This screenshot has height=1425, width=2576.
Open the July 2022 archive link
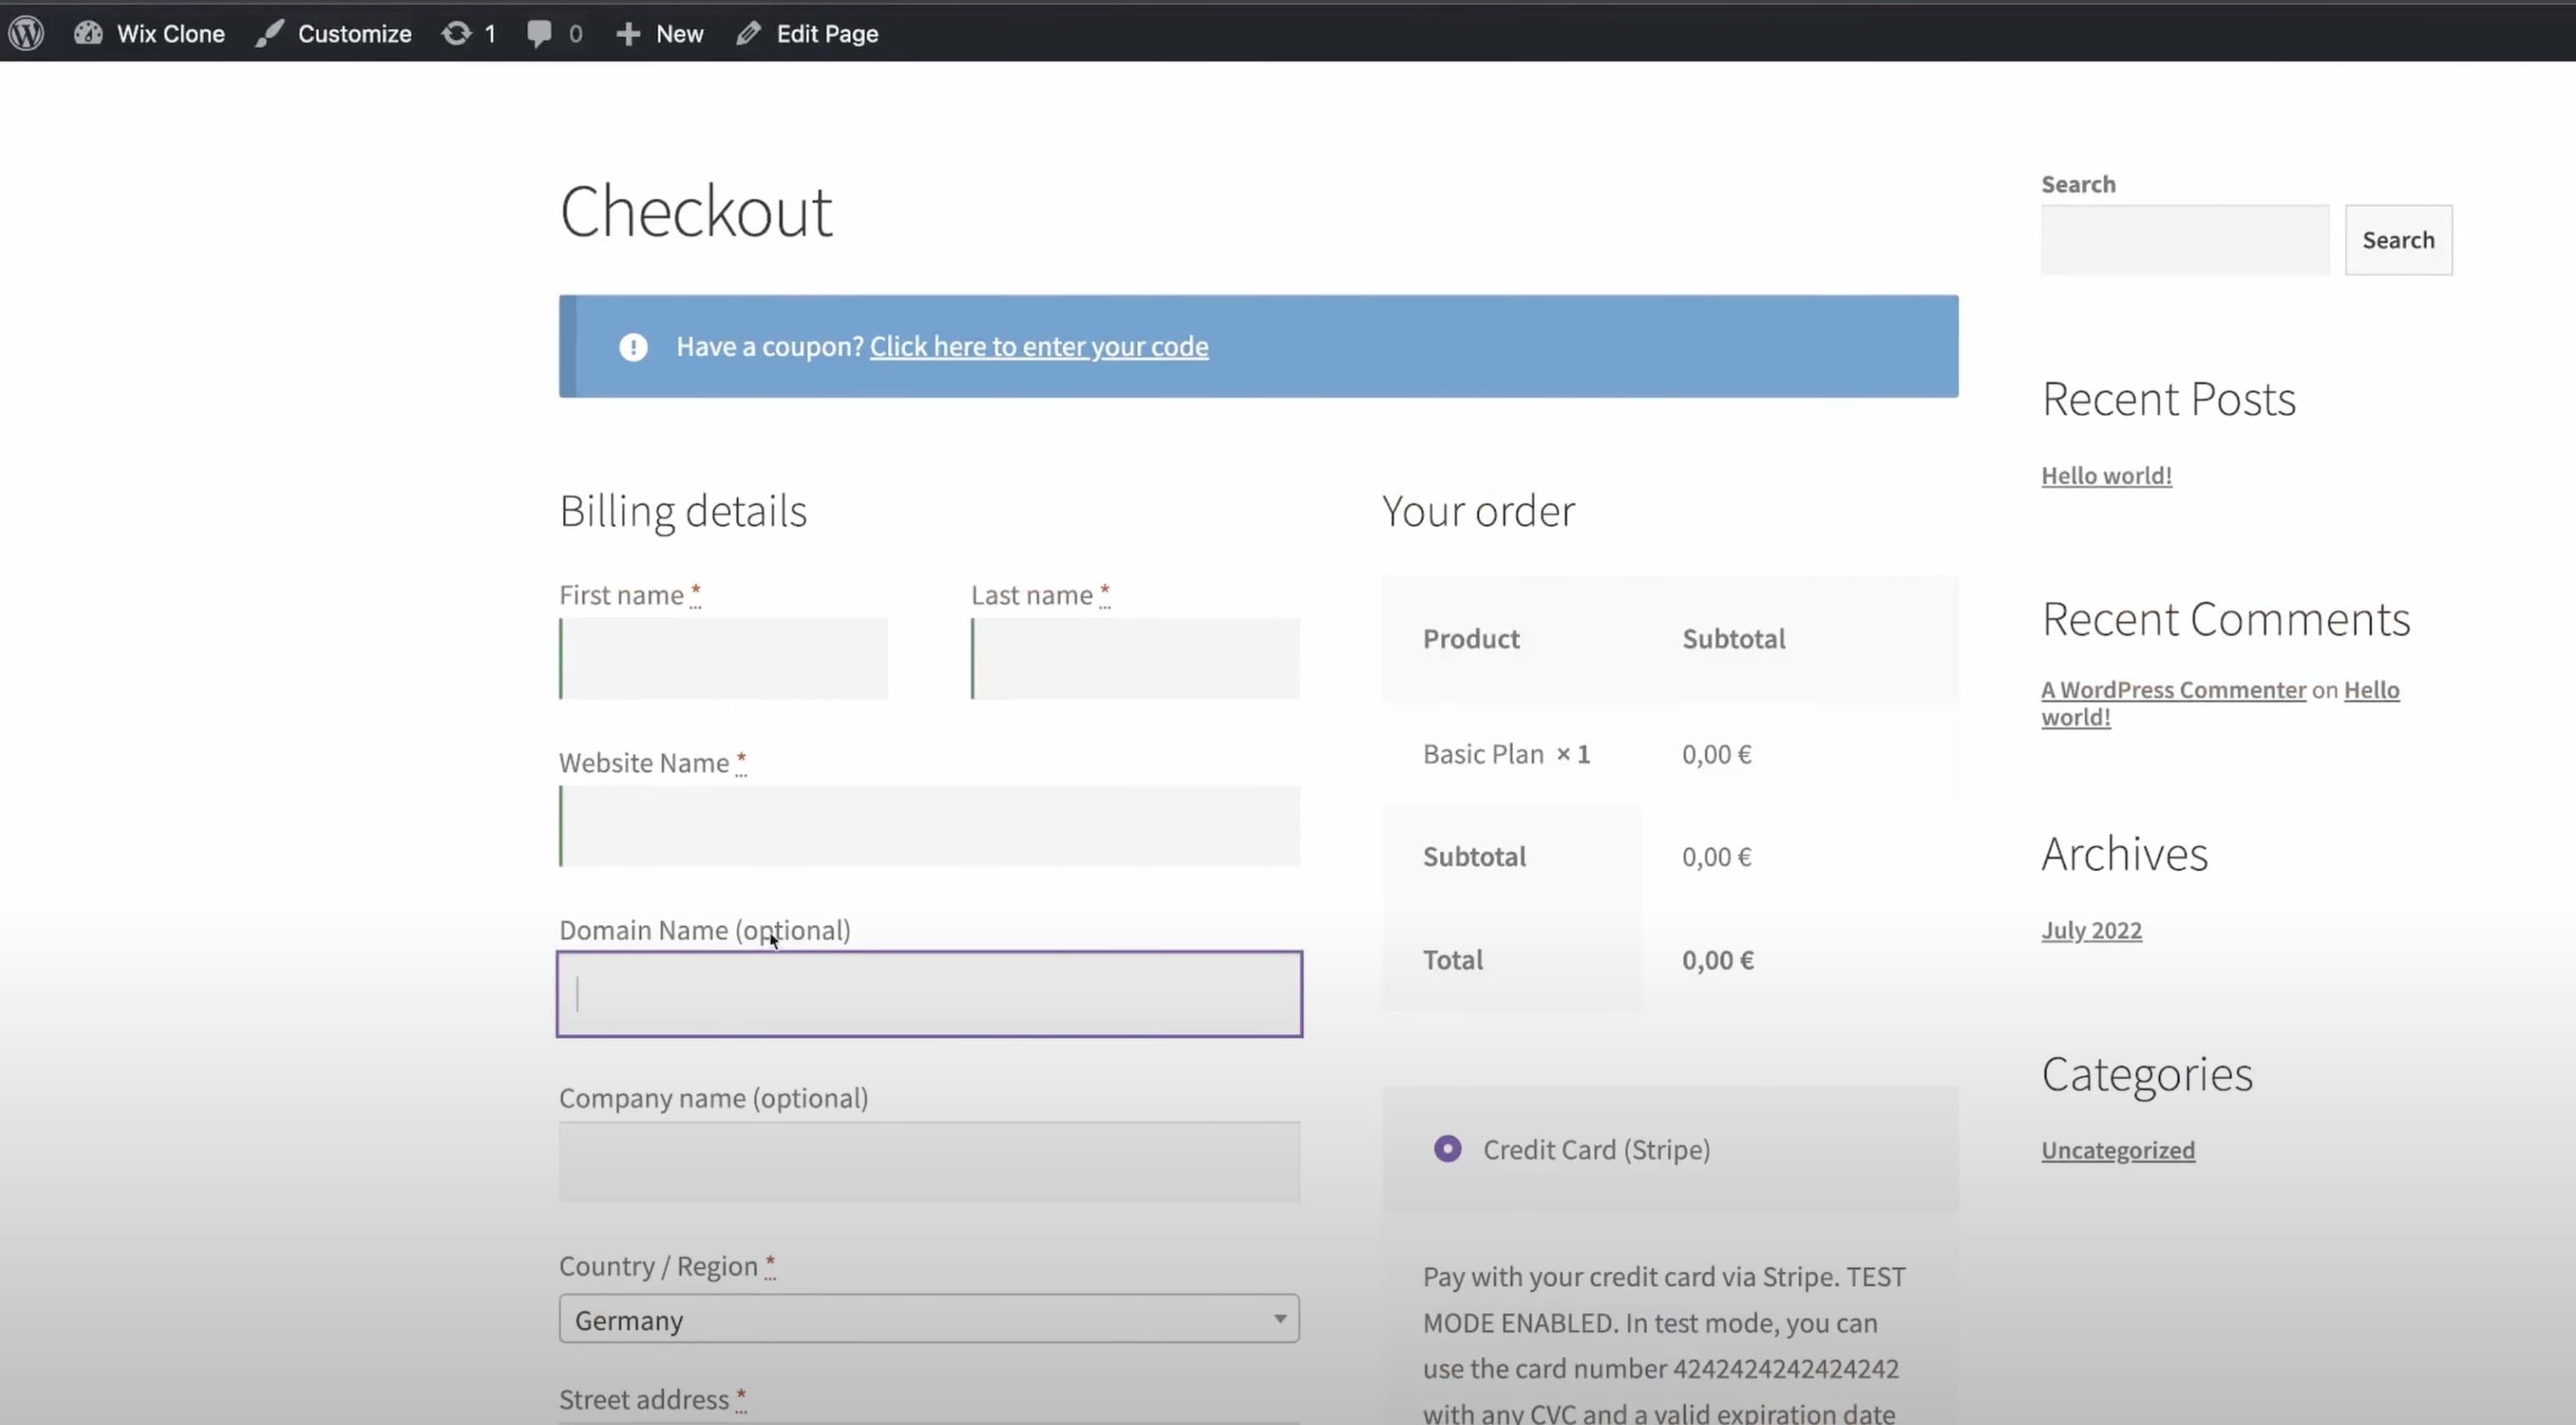2091,931
